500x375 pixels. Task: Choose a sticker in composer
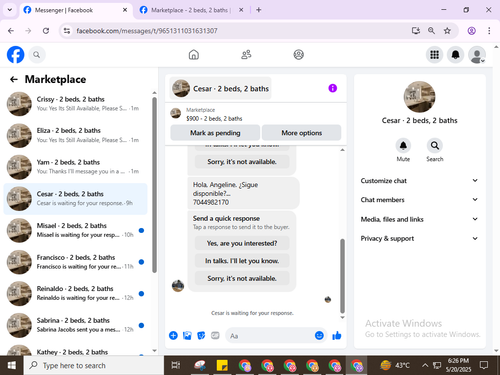[201, 335]
